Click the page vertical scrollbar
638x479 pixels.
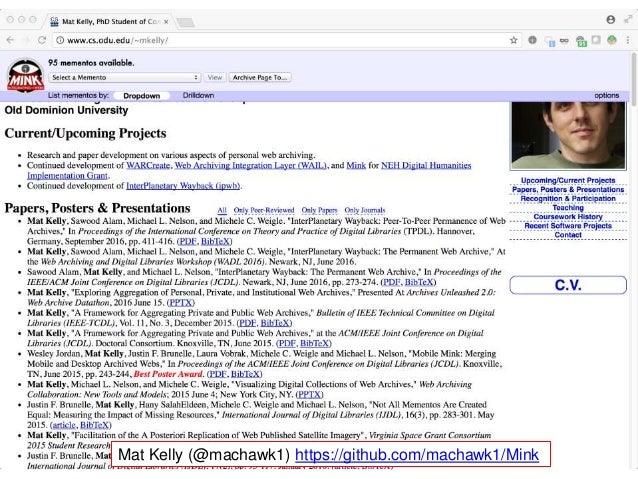pyautogui.click(x=634, y=79)
